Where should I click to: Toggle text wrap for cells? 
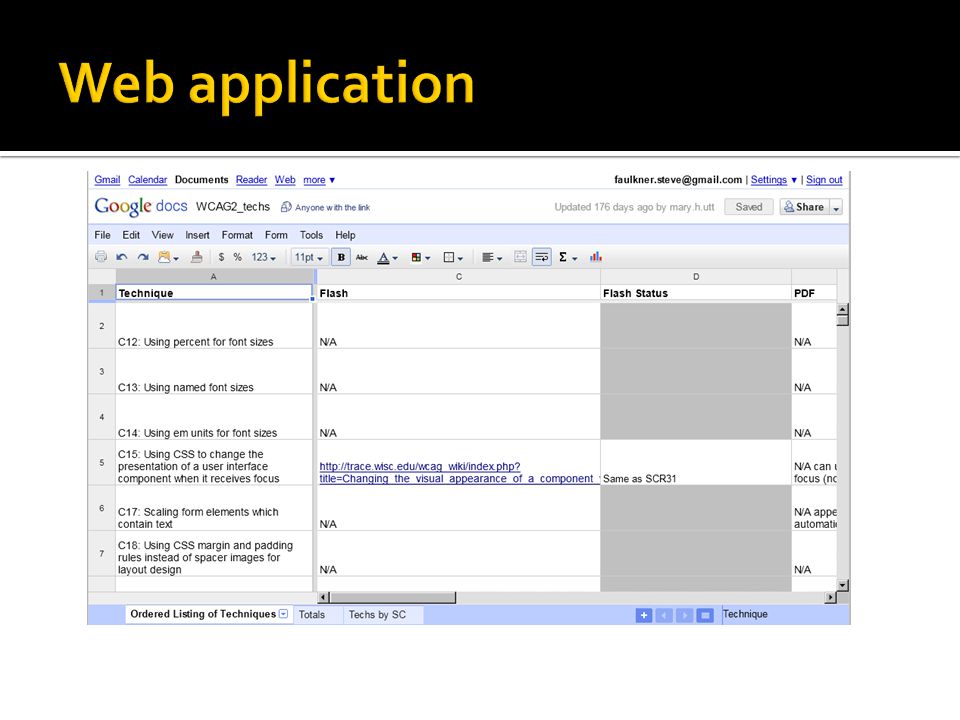click(x=542, y=257)
